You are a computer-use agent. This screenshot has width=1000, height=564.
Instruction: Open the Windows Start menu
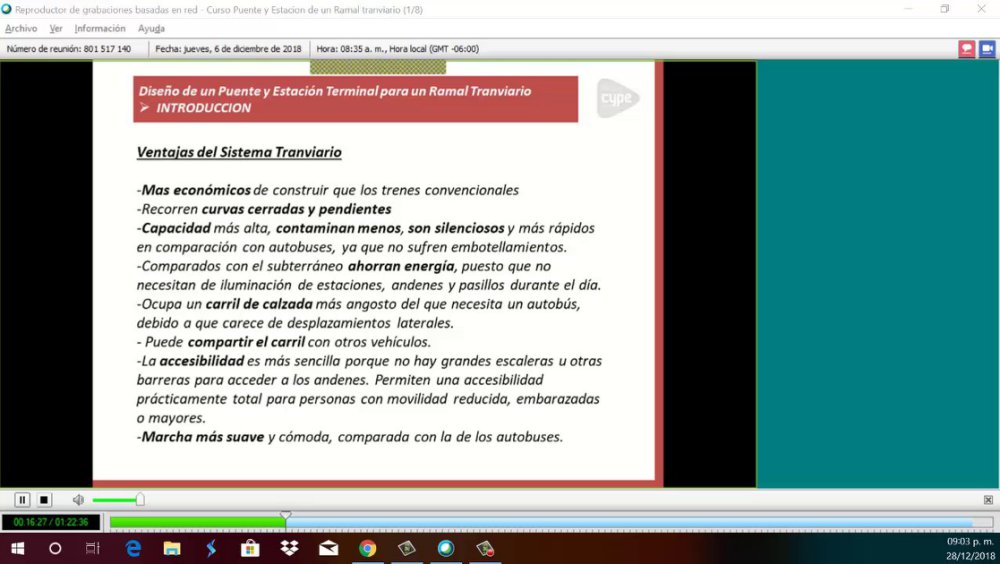tap(17, 548)
